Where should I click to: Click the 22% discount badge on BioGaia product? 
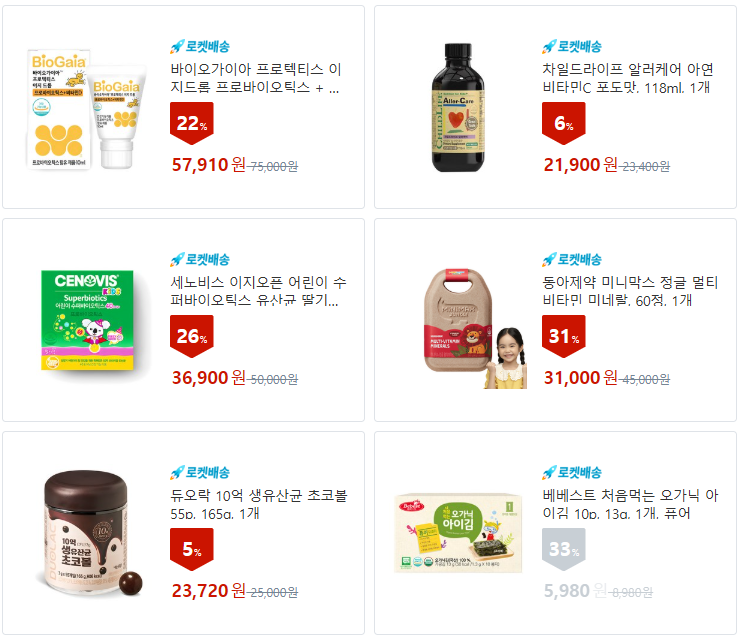[191, 123]
